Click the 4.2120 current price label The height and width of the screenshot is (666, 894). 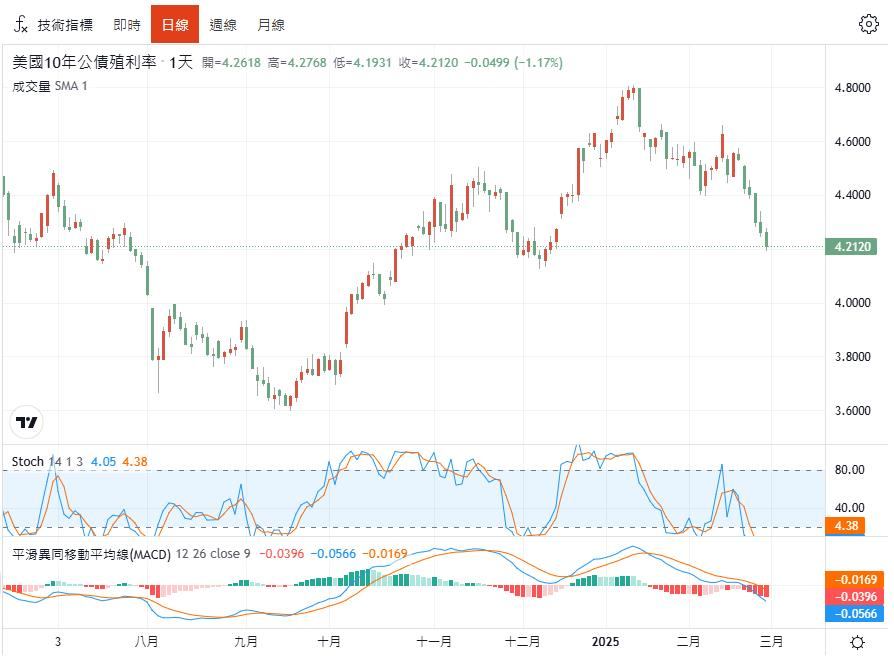851,247
